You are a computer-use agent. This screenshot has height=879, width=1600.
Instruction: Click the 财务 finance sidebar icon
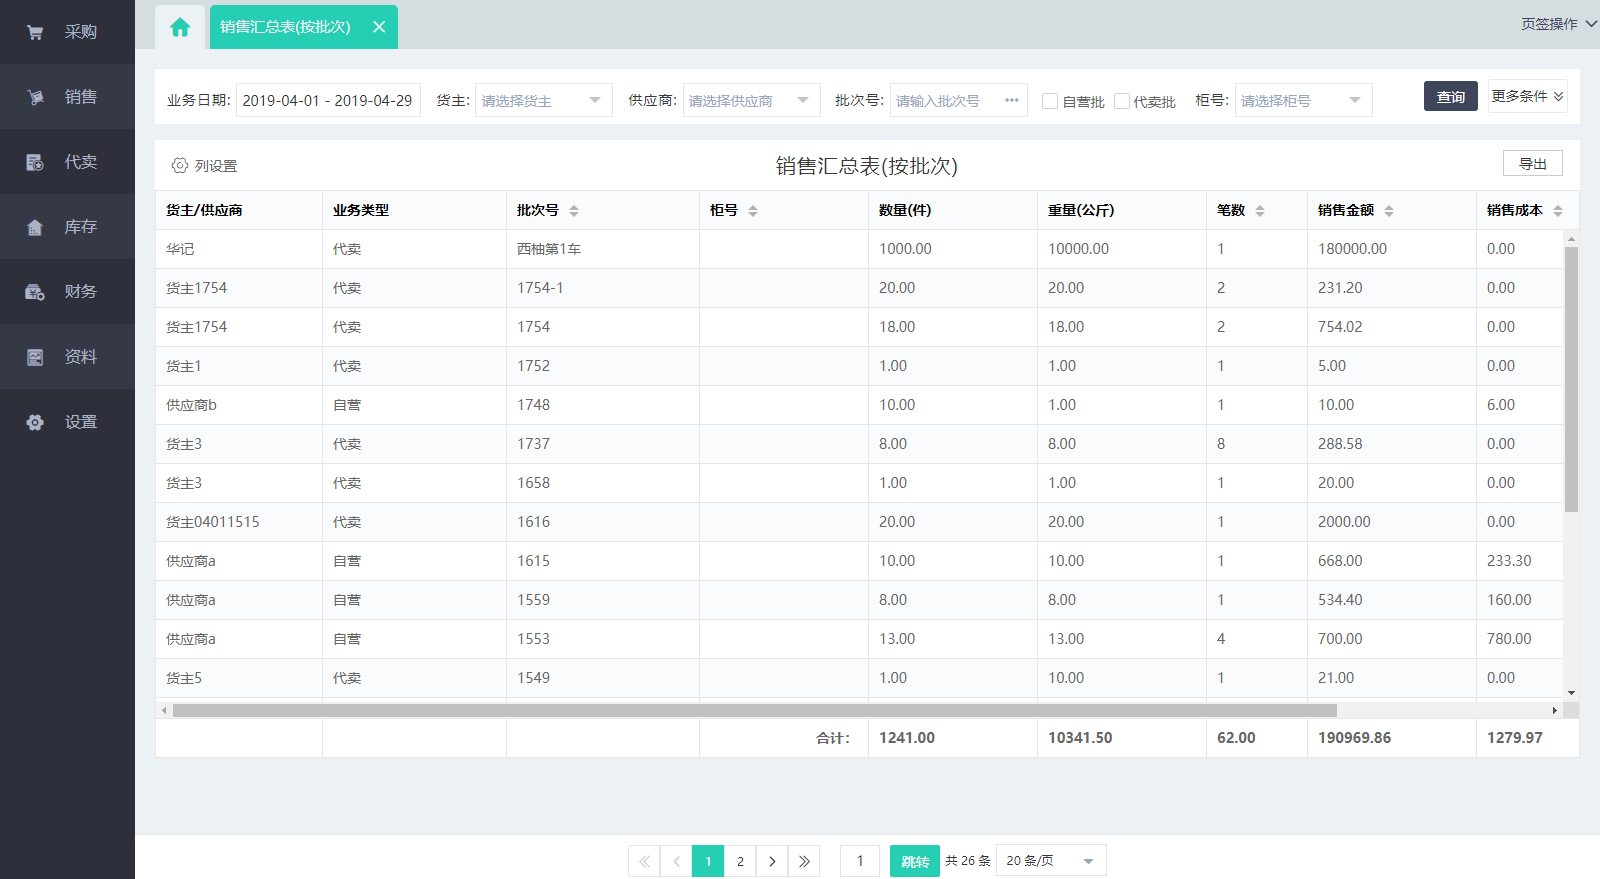click(x=35, y=292)
